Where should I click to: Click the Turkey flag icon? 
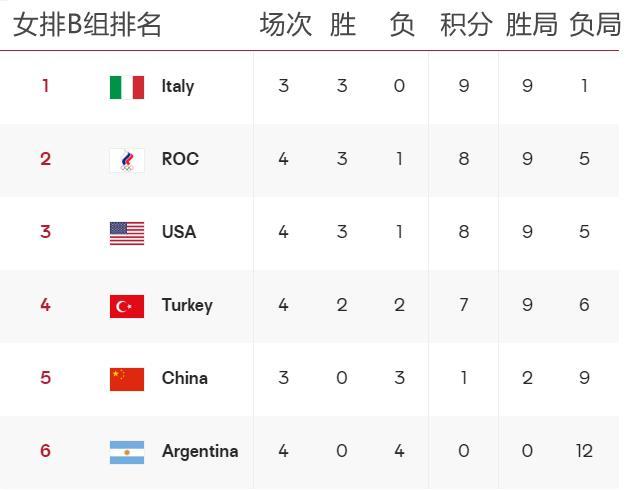tap(127, 306)
